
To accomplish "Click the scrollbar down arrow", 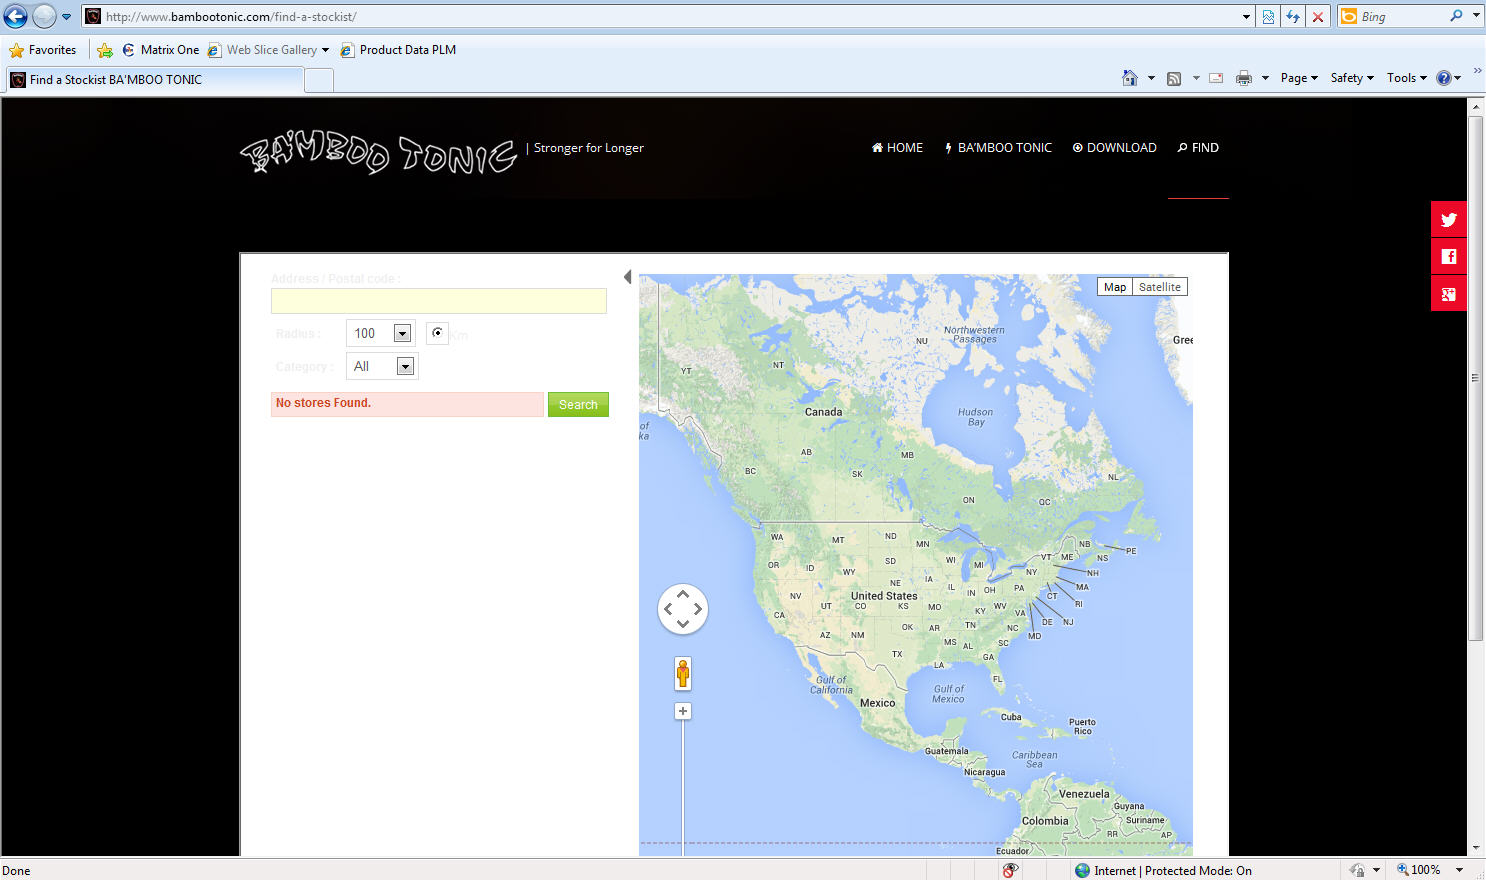I will pyautogui.click(x=1476, y=848).
